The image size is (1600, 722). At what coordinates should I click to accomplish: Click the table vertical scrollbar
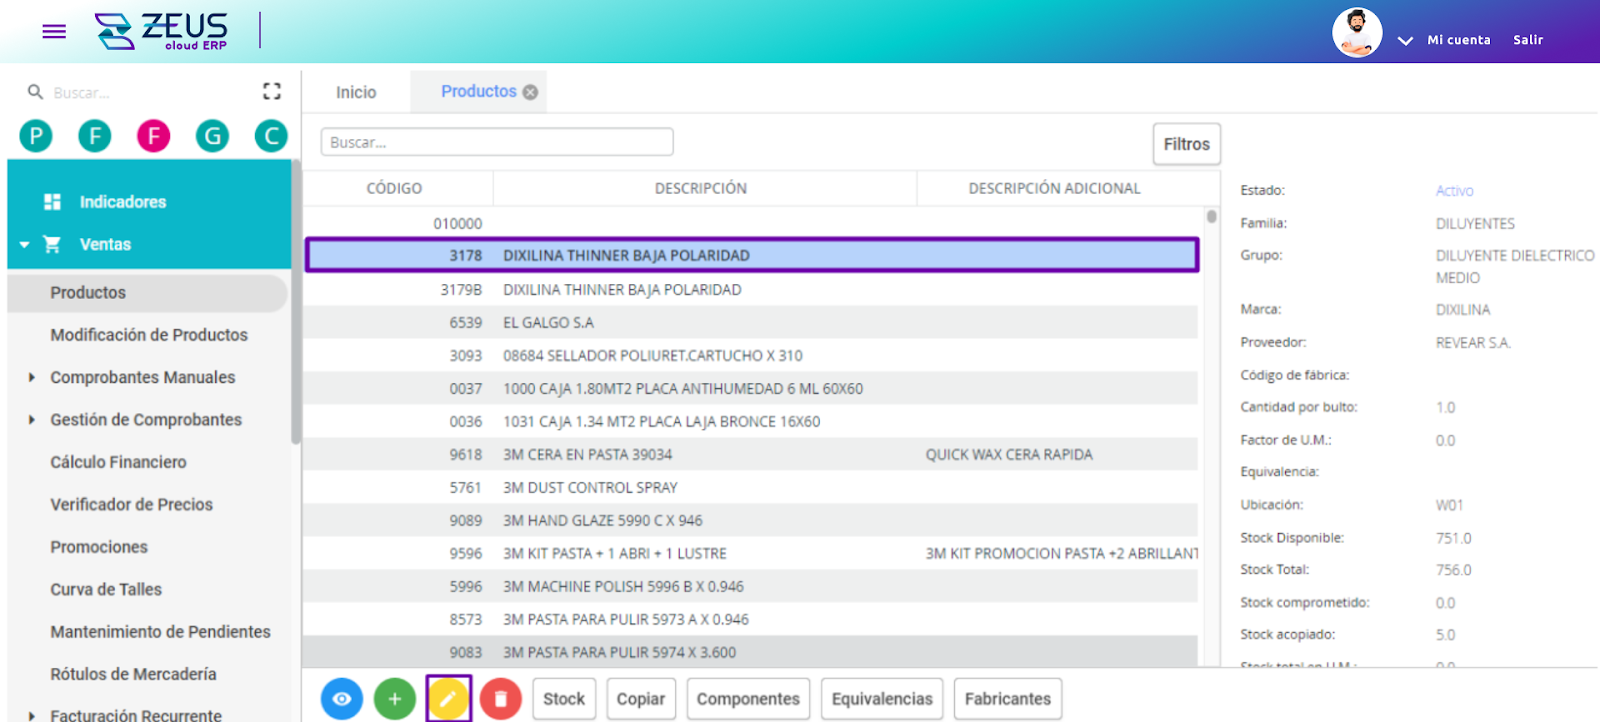pyautogui.click(x=1211, y=216)
